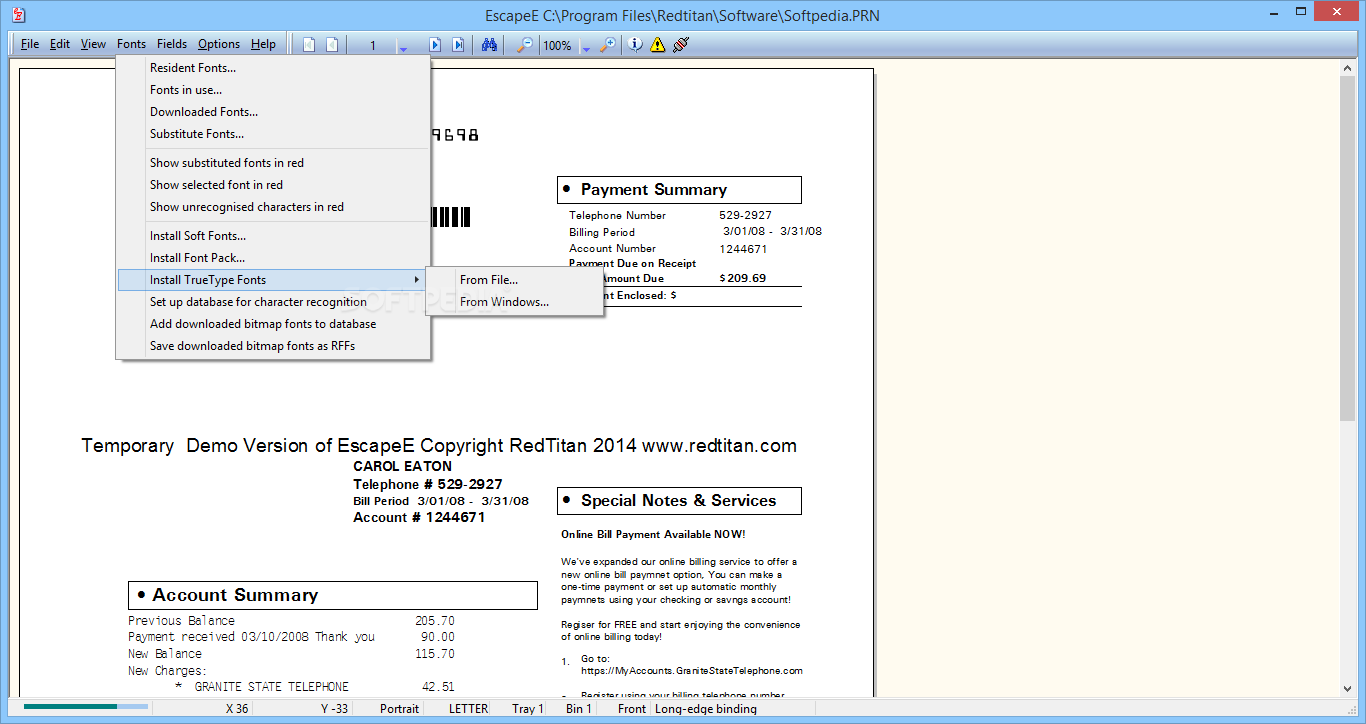Select Install Soft Fonts... entry
Viewport: 1366px width, 724px height.
274,236
